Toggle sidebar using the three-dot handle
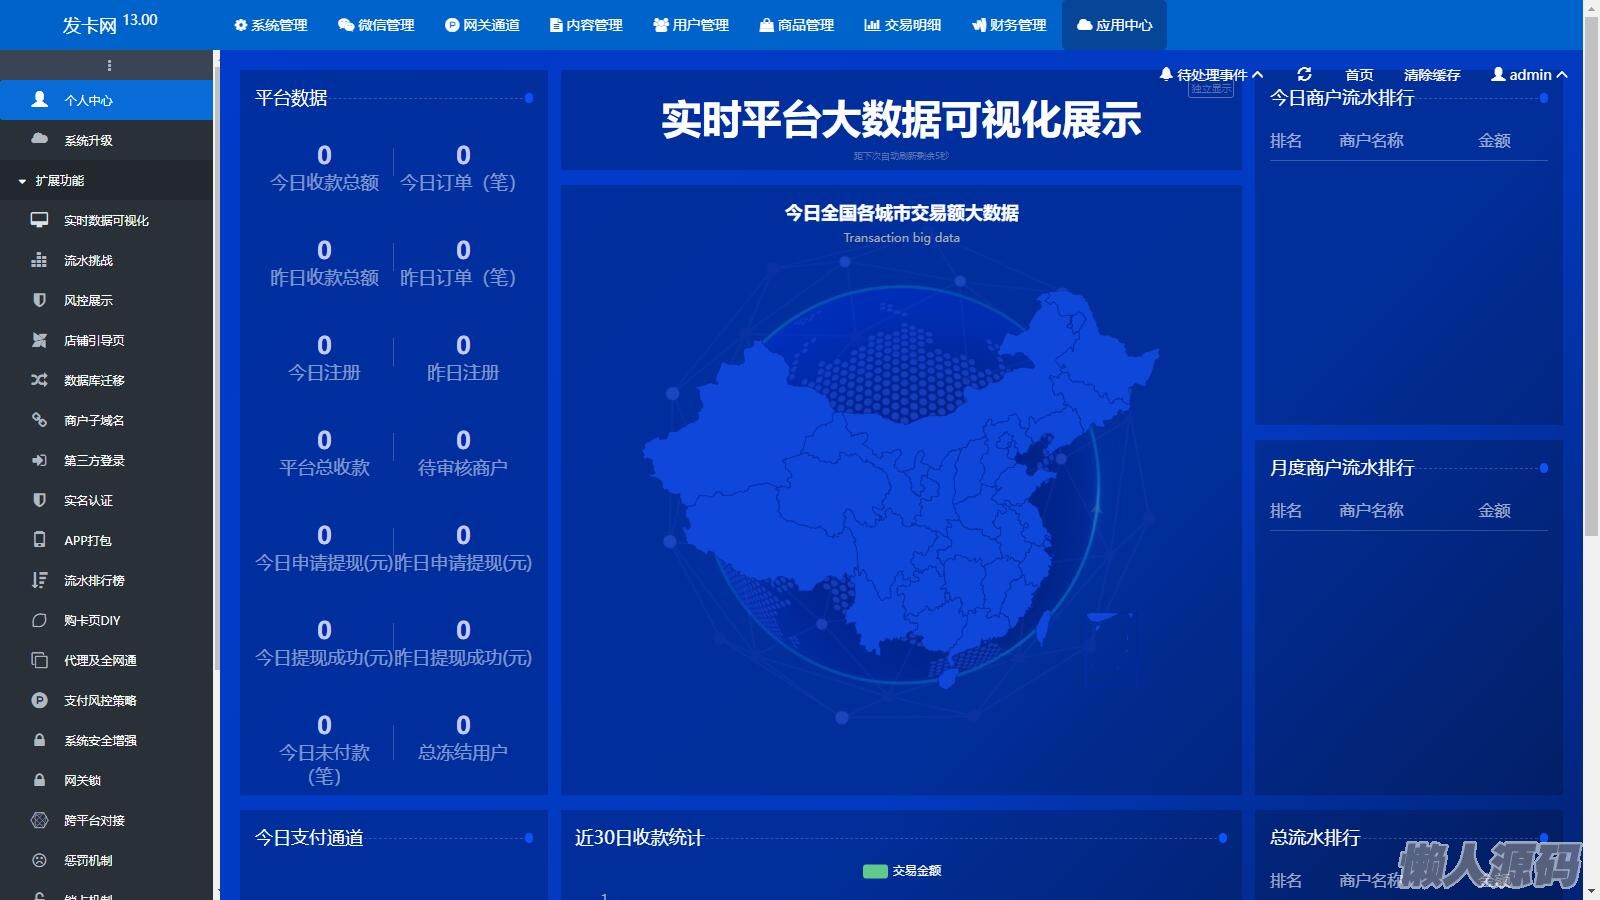Viewport: 1600px width, 900px height. click(109, 66)
